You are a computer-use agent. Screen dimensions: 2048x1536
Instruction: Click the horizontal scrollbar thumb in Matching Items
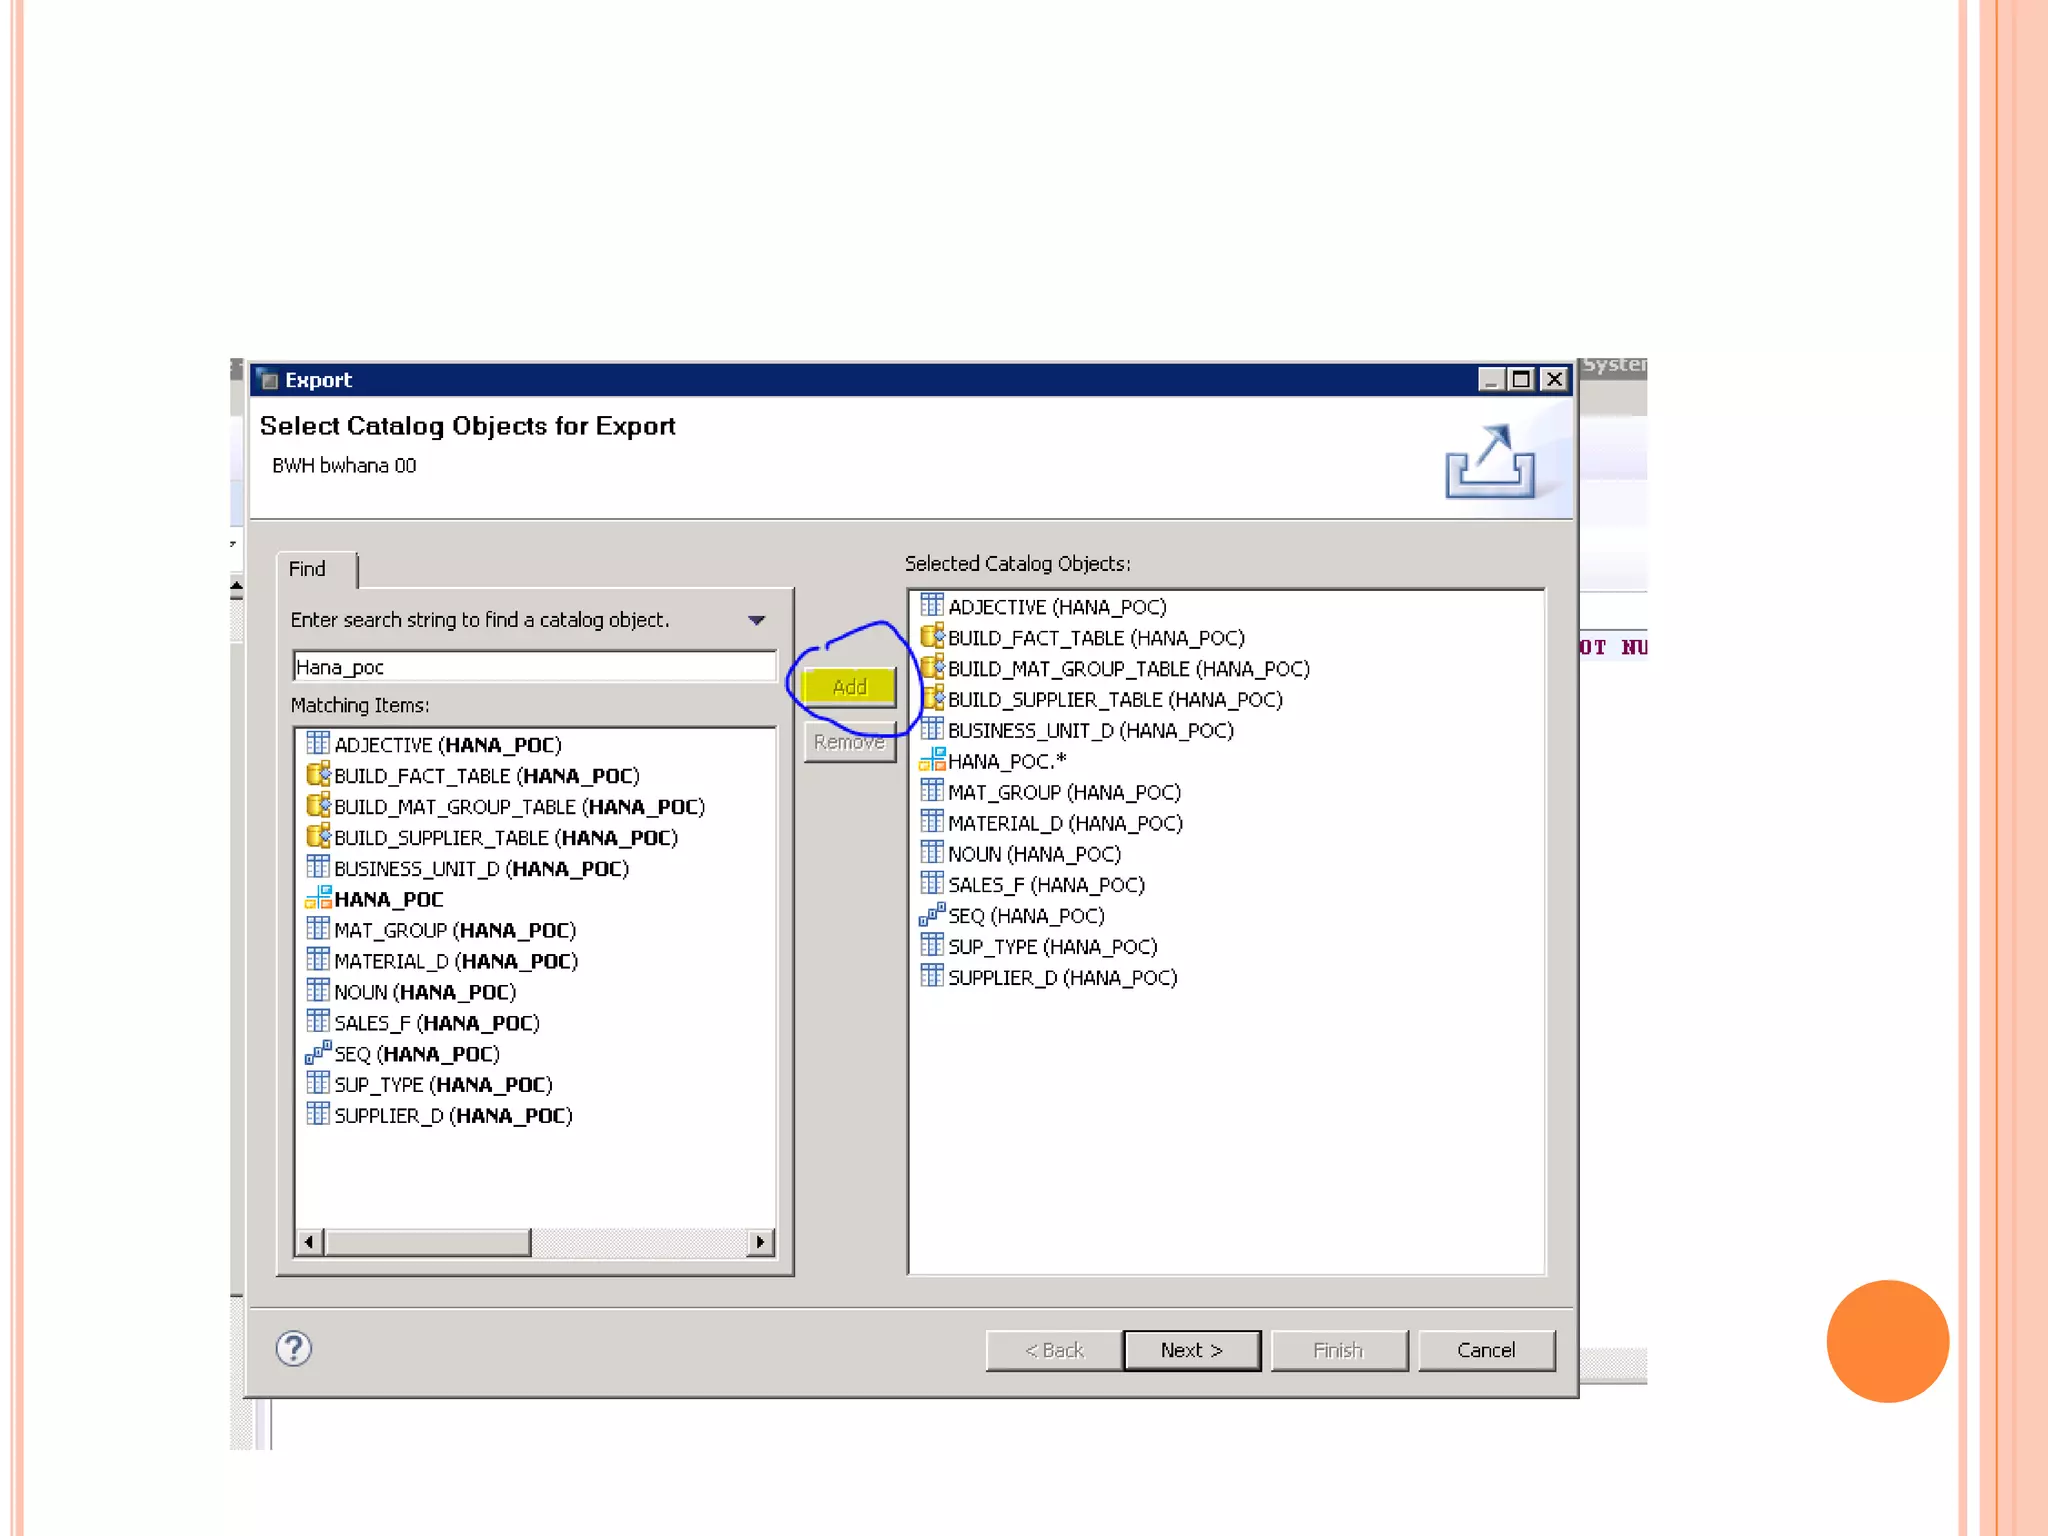pos(428,1242)
